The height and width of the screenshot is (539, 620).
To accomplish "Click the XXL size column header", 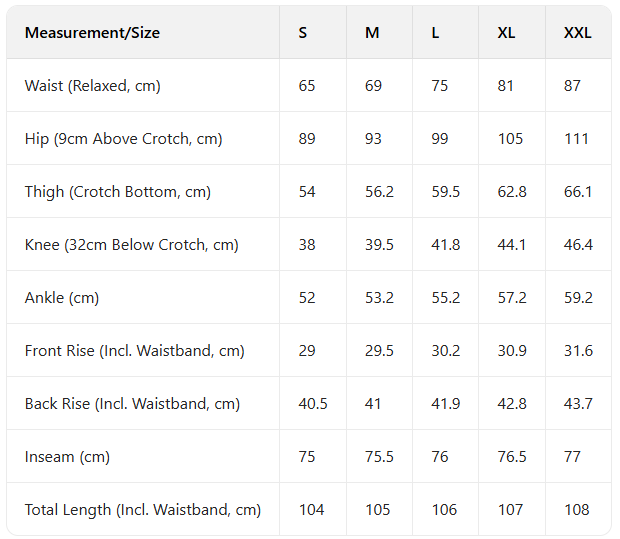I will tap(577, 33).
